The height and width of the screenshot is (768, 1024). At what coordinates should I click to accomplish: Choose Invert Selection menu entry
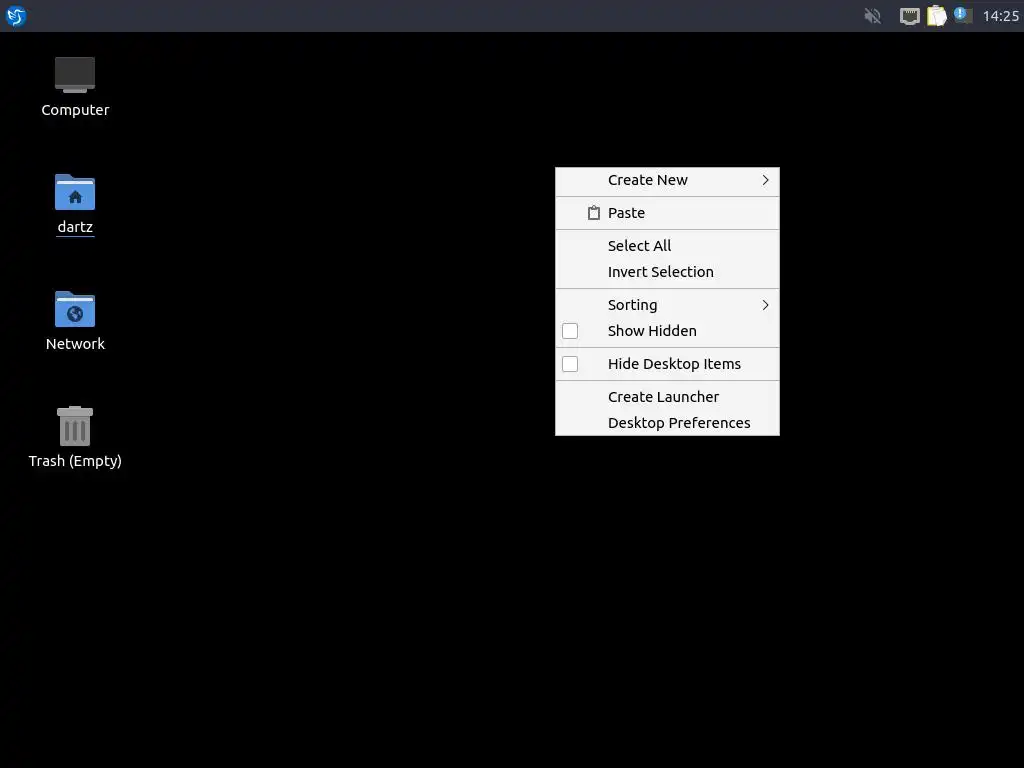click(667, 272)
